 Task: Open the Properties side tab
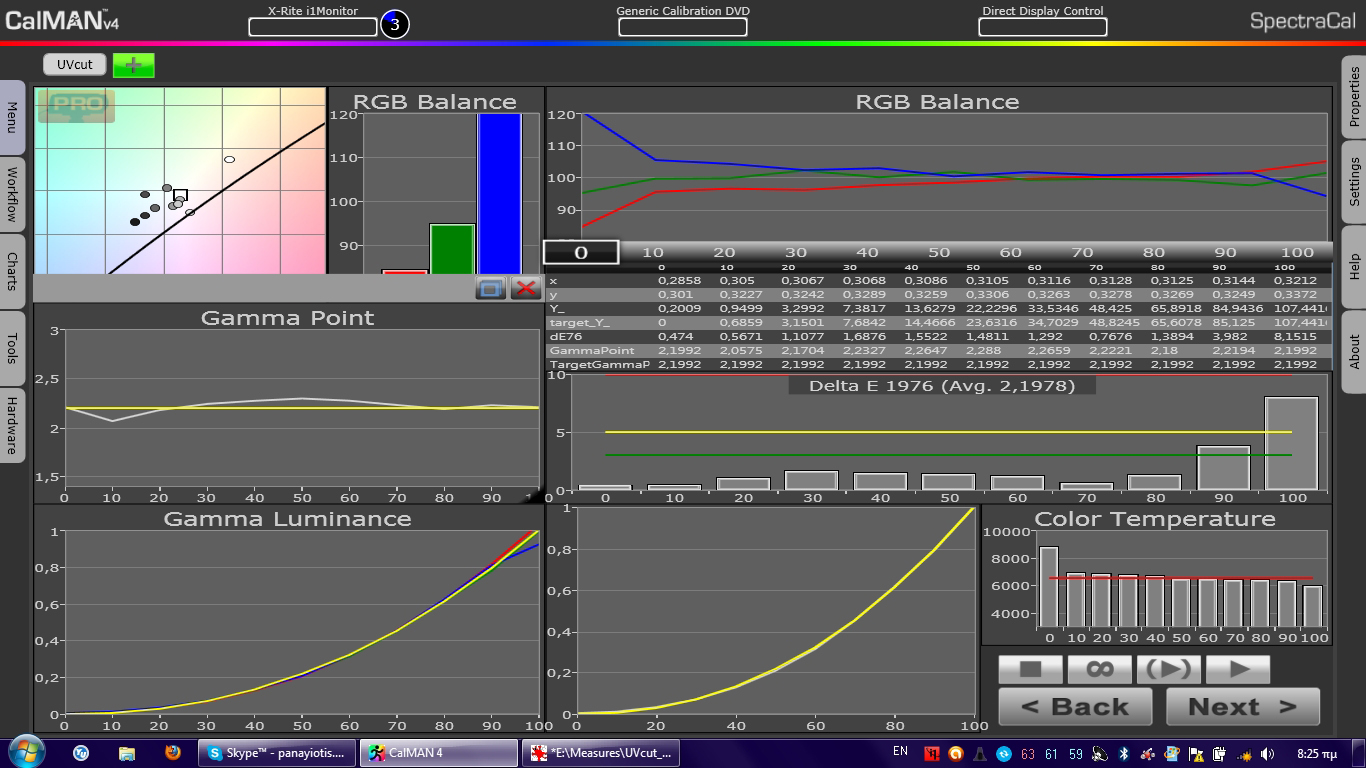coord(1354,96)
